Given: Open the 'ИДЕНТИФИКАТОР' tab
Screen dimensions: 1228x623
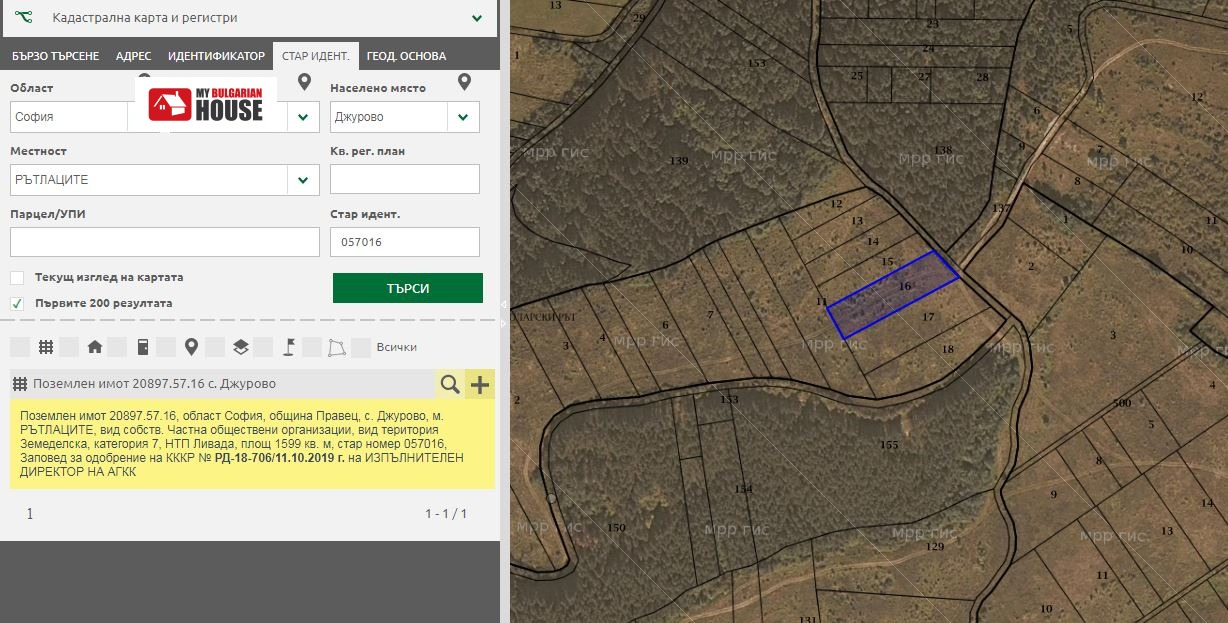Looking at the screenshot, I should [x=216, y=56].
